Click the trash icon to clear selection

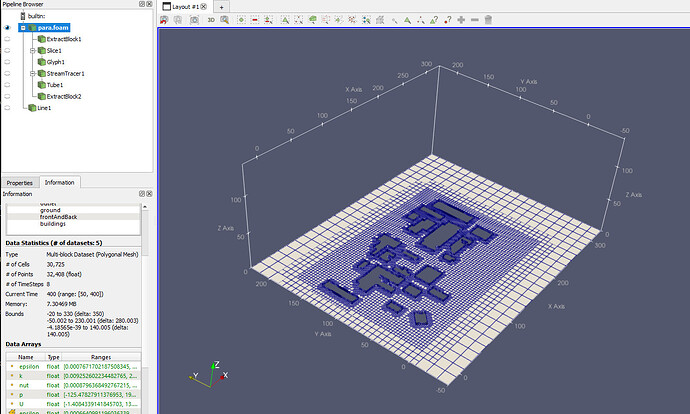488,20
